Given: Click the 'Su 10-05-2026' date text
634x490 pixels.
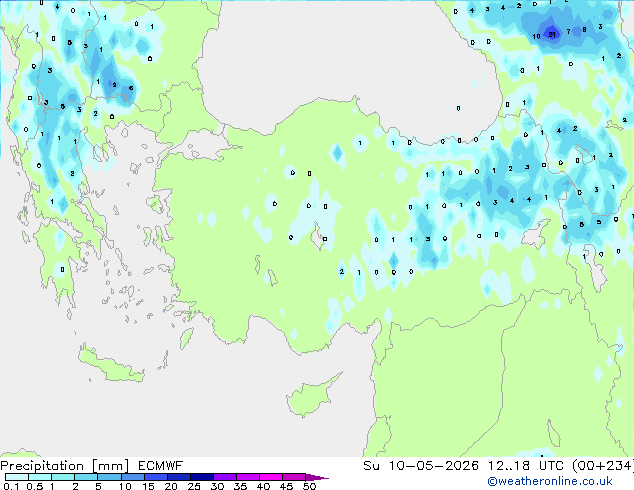Looking at the screenshot, I should [x=421, y=466].
